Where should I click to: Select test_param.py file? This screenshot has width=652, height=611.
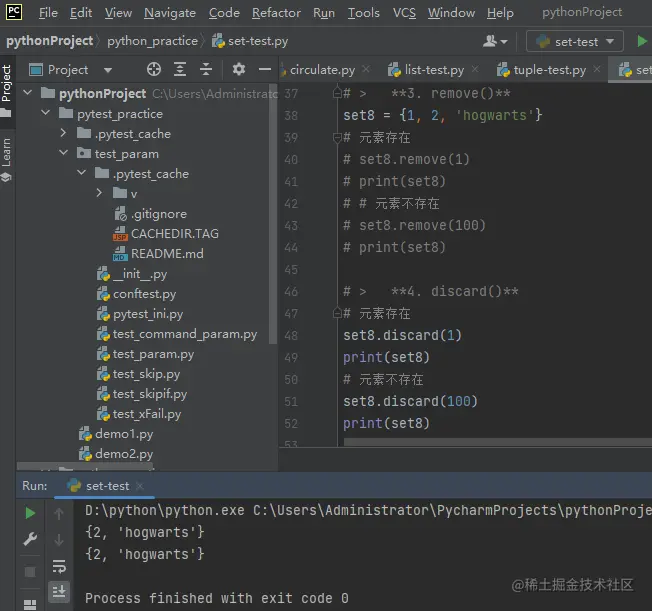145,354
